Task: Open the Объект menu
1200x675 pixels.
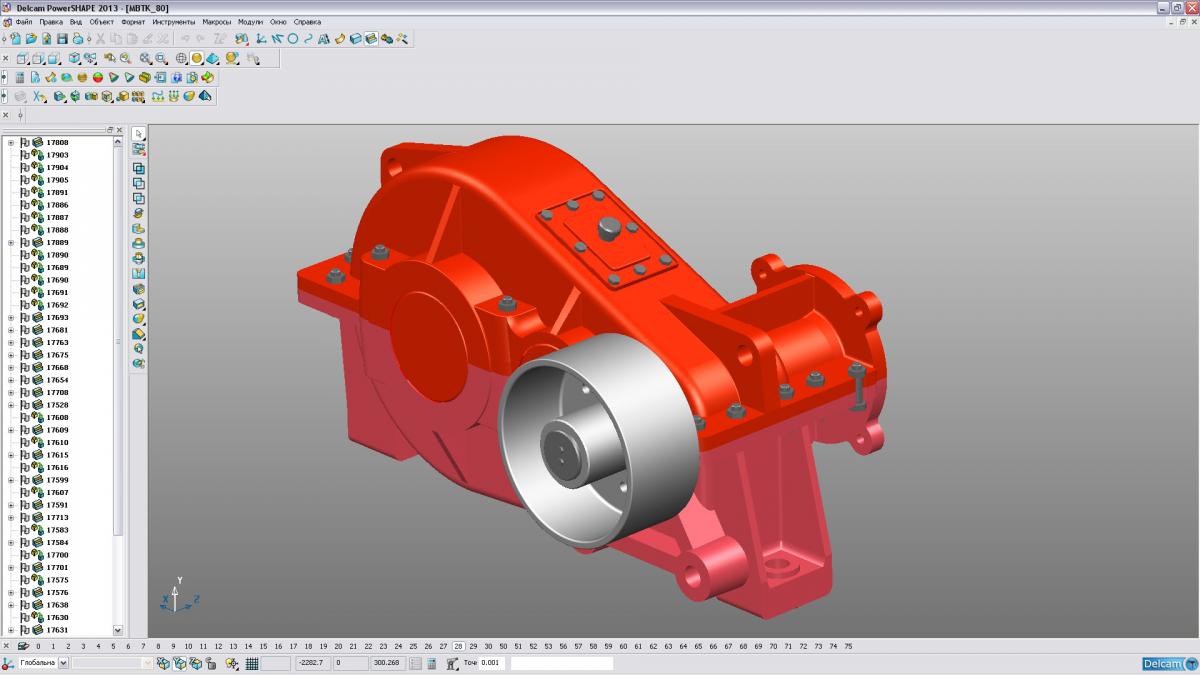Action: click(x=101, y=21)
